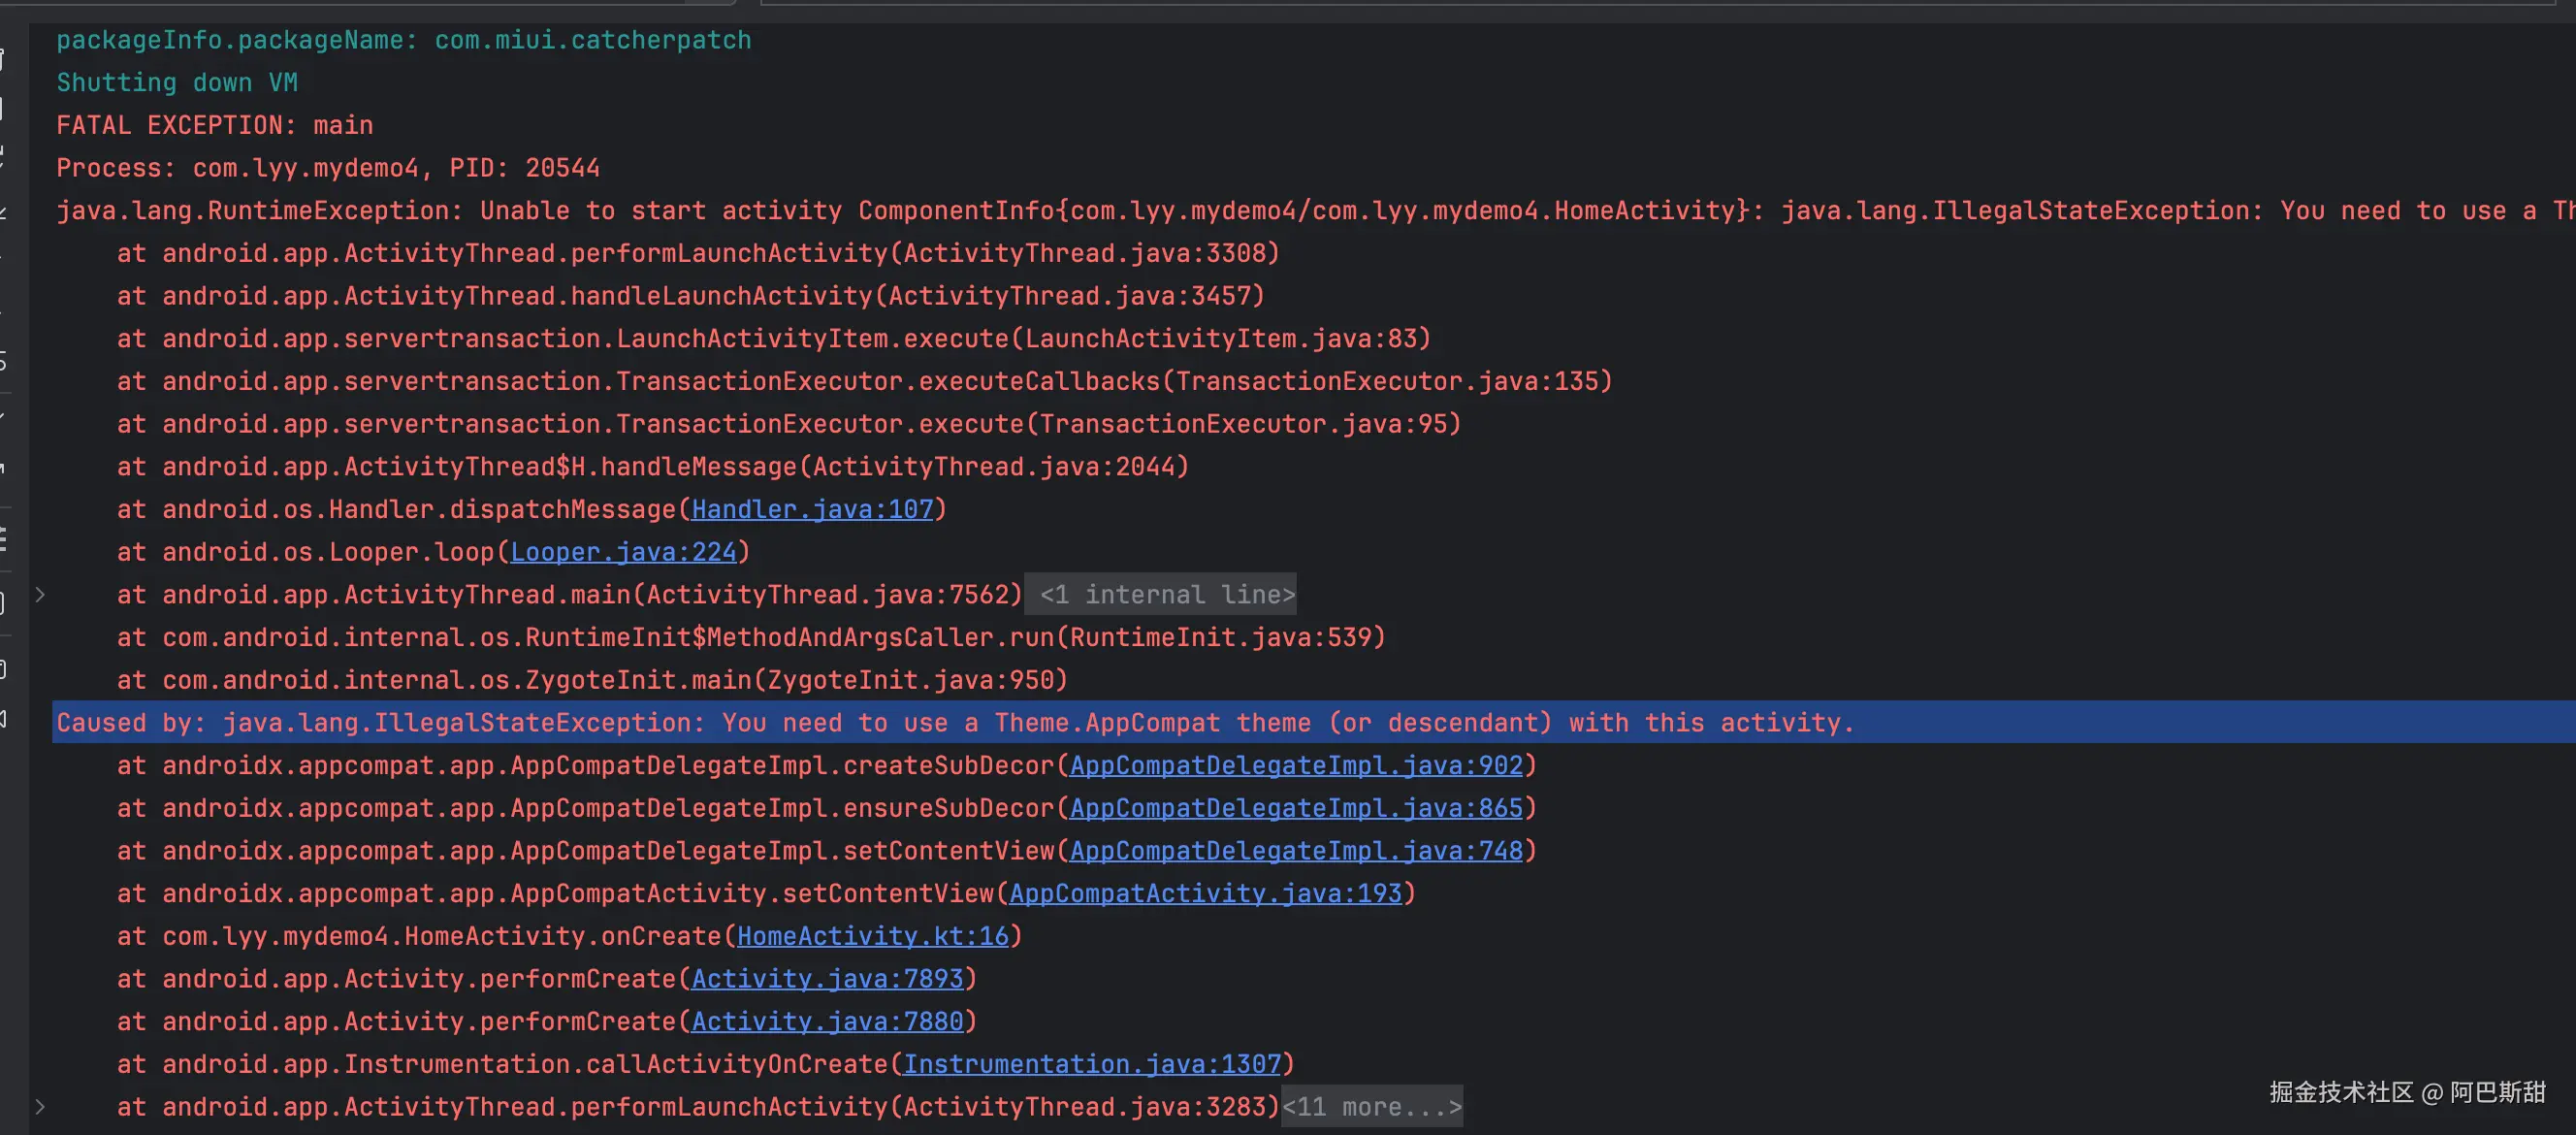Image resolution: width=2576 pixels, height=1135 pixels.
Task: Click the 'Shutting down VM' log line
Action: pyautogui.click(x=177, y=83)
